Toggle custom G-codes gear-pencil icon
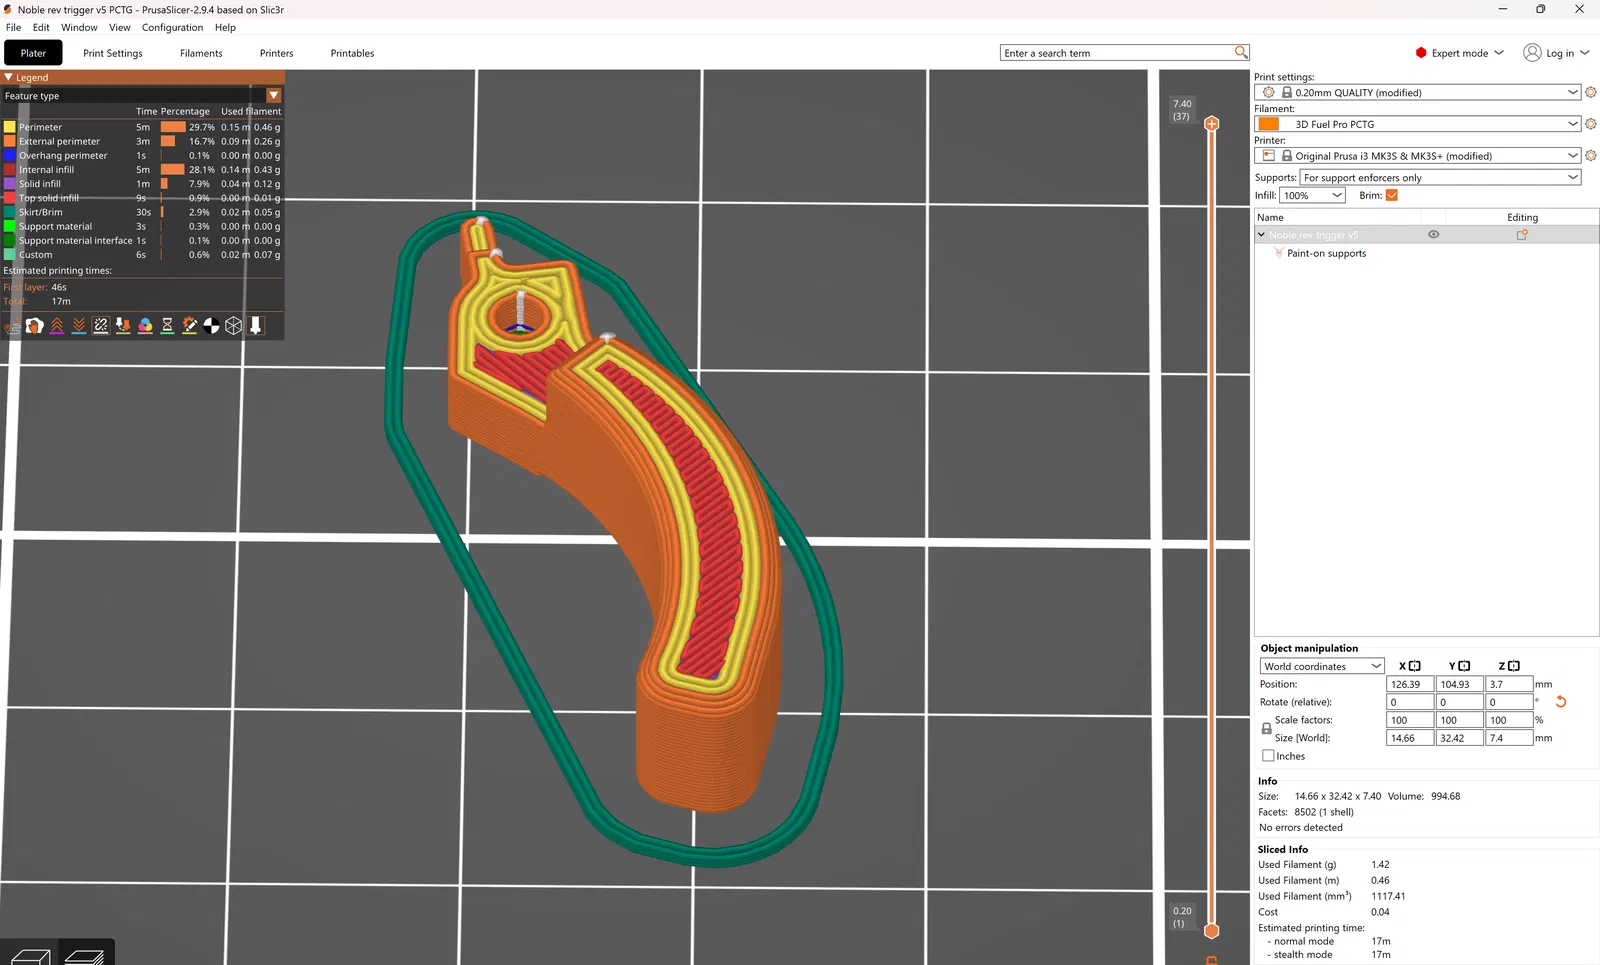Viewport: 1600px width, 965px height. 189,326
